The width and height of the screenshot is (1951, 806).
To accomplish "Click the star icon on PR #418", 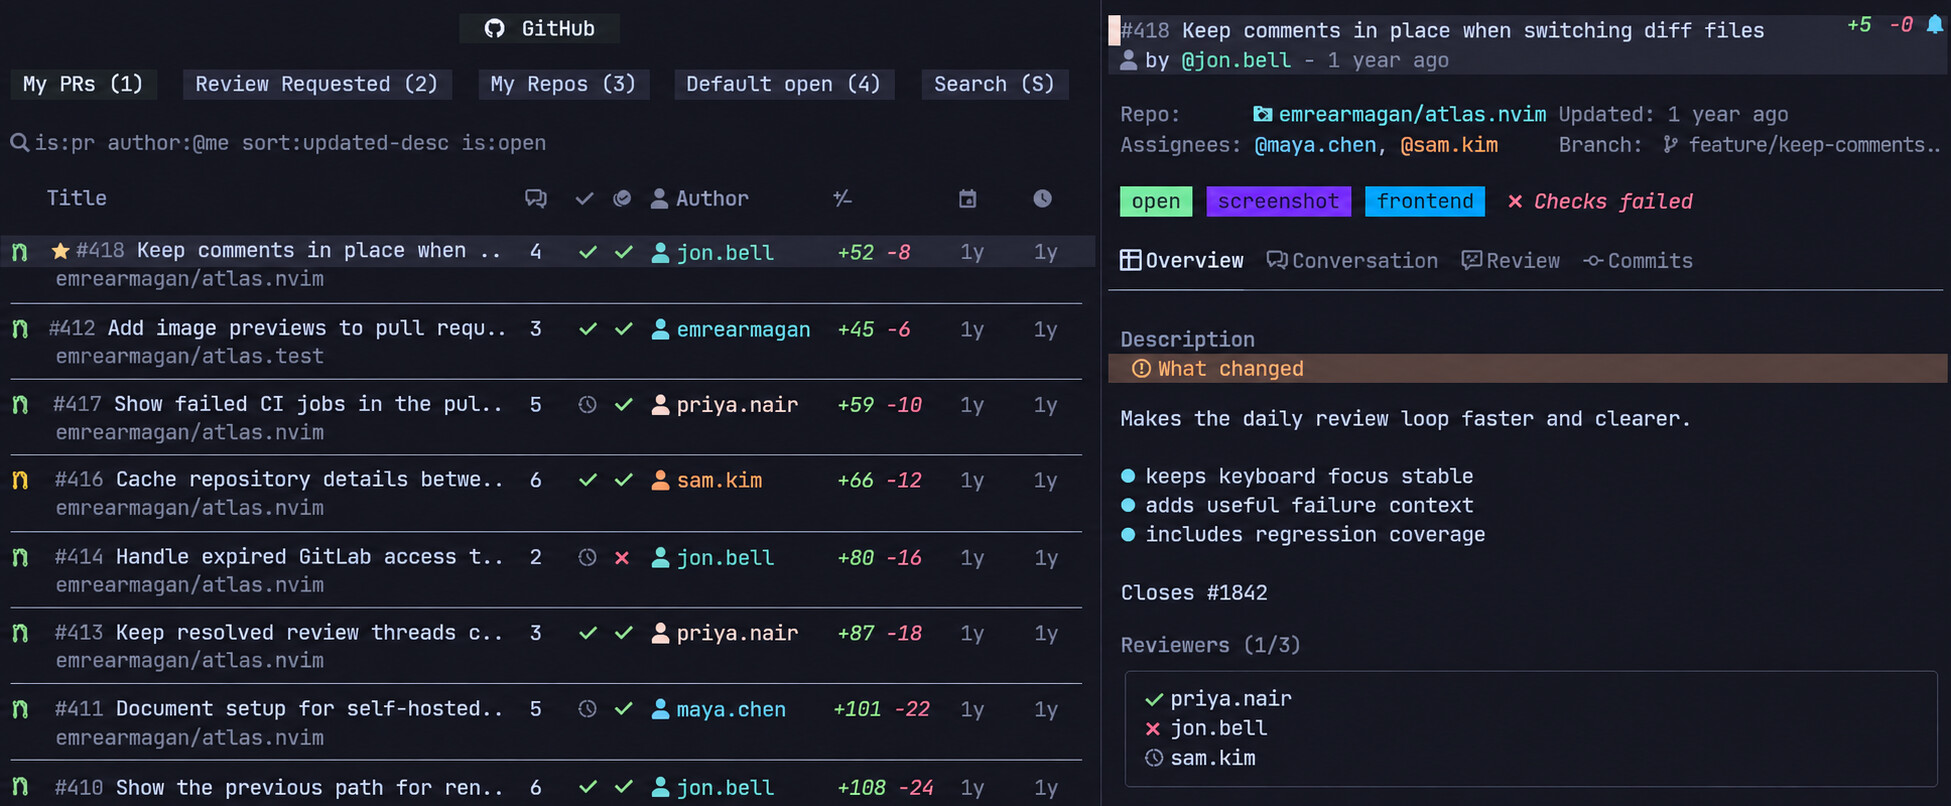I will [x=60, y=251].
